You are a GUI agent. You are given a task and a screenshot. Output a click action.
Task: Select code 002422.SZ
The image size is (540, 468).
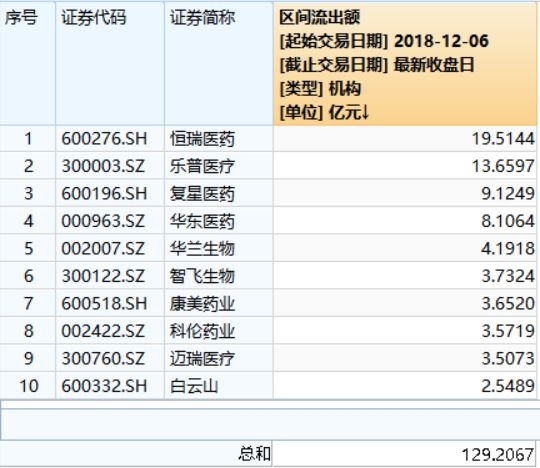pyautogui.click(x=103, y=332)
